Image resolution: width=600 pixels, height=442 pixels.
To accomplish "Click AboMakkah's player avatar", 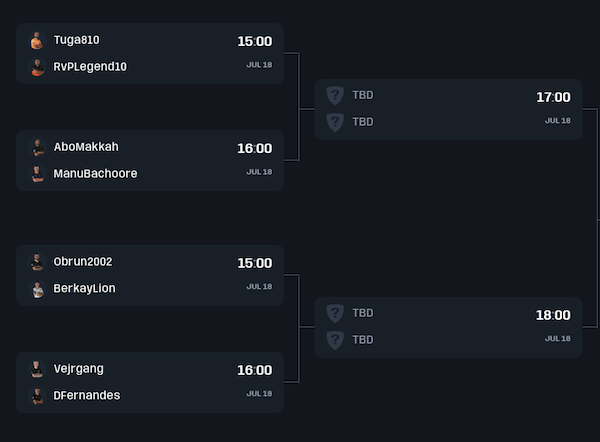I will pos(37,148).
